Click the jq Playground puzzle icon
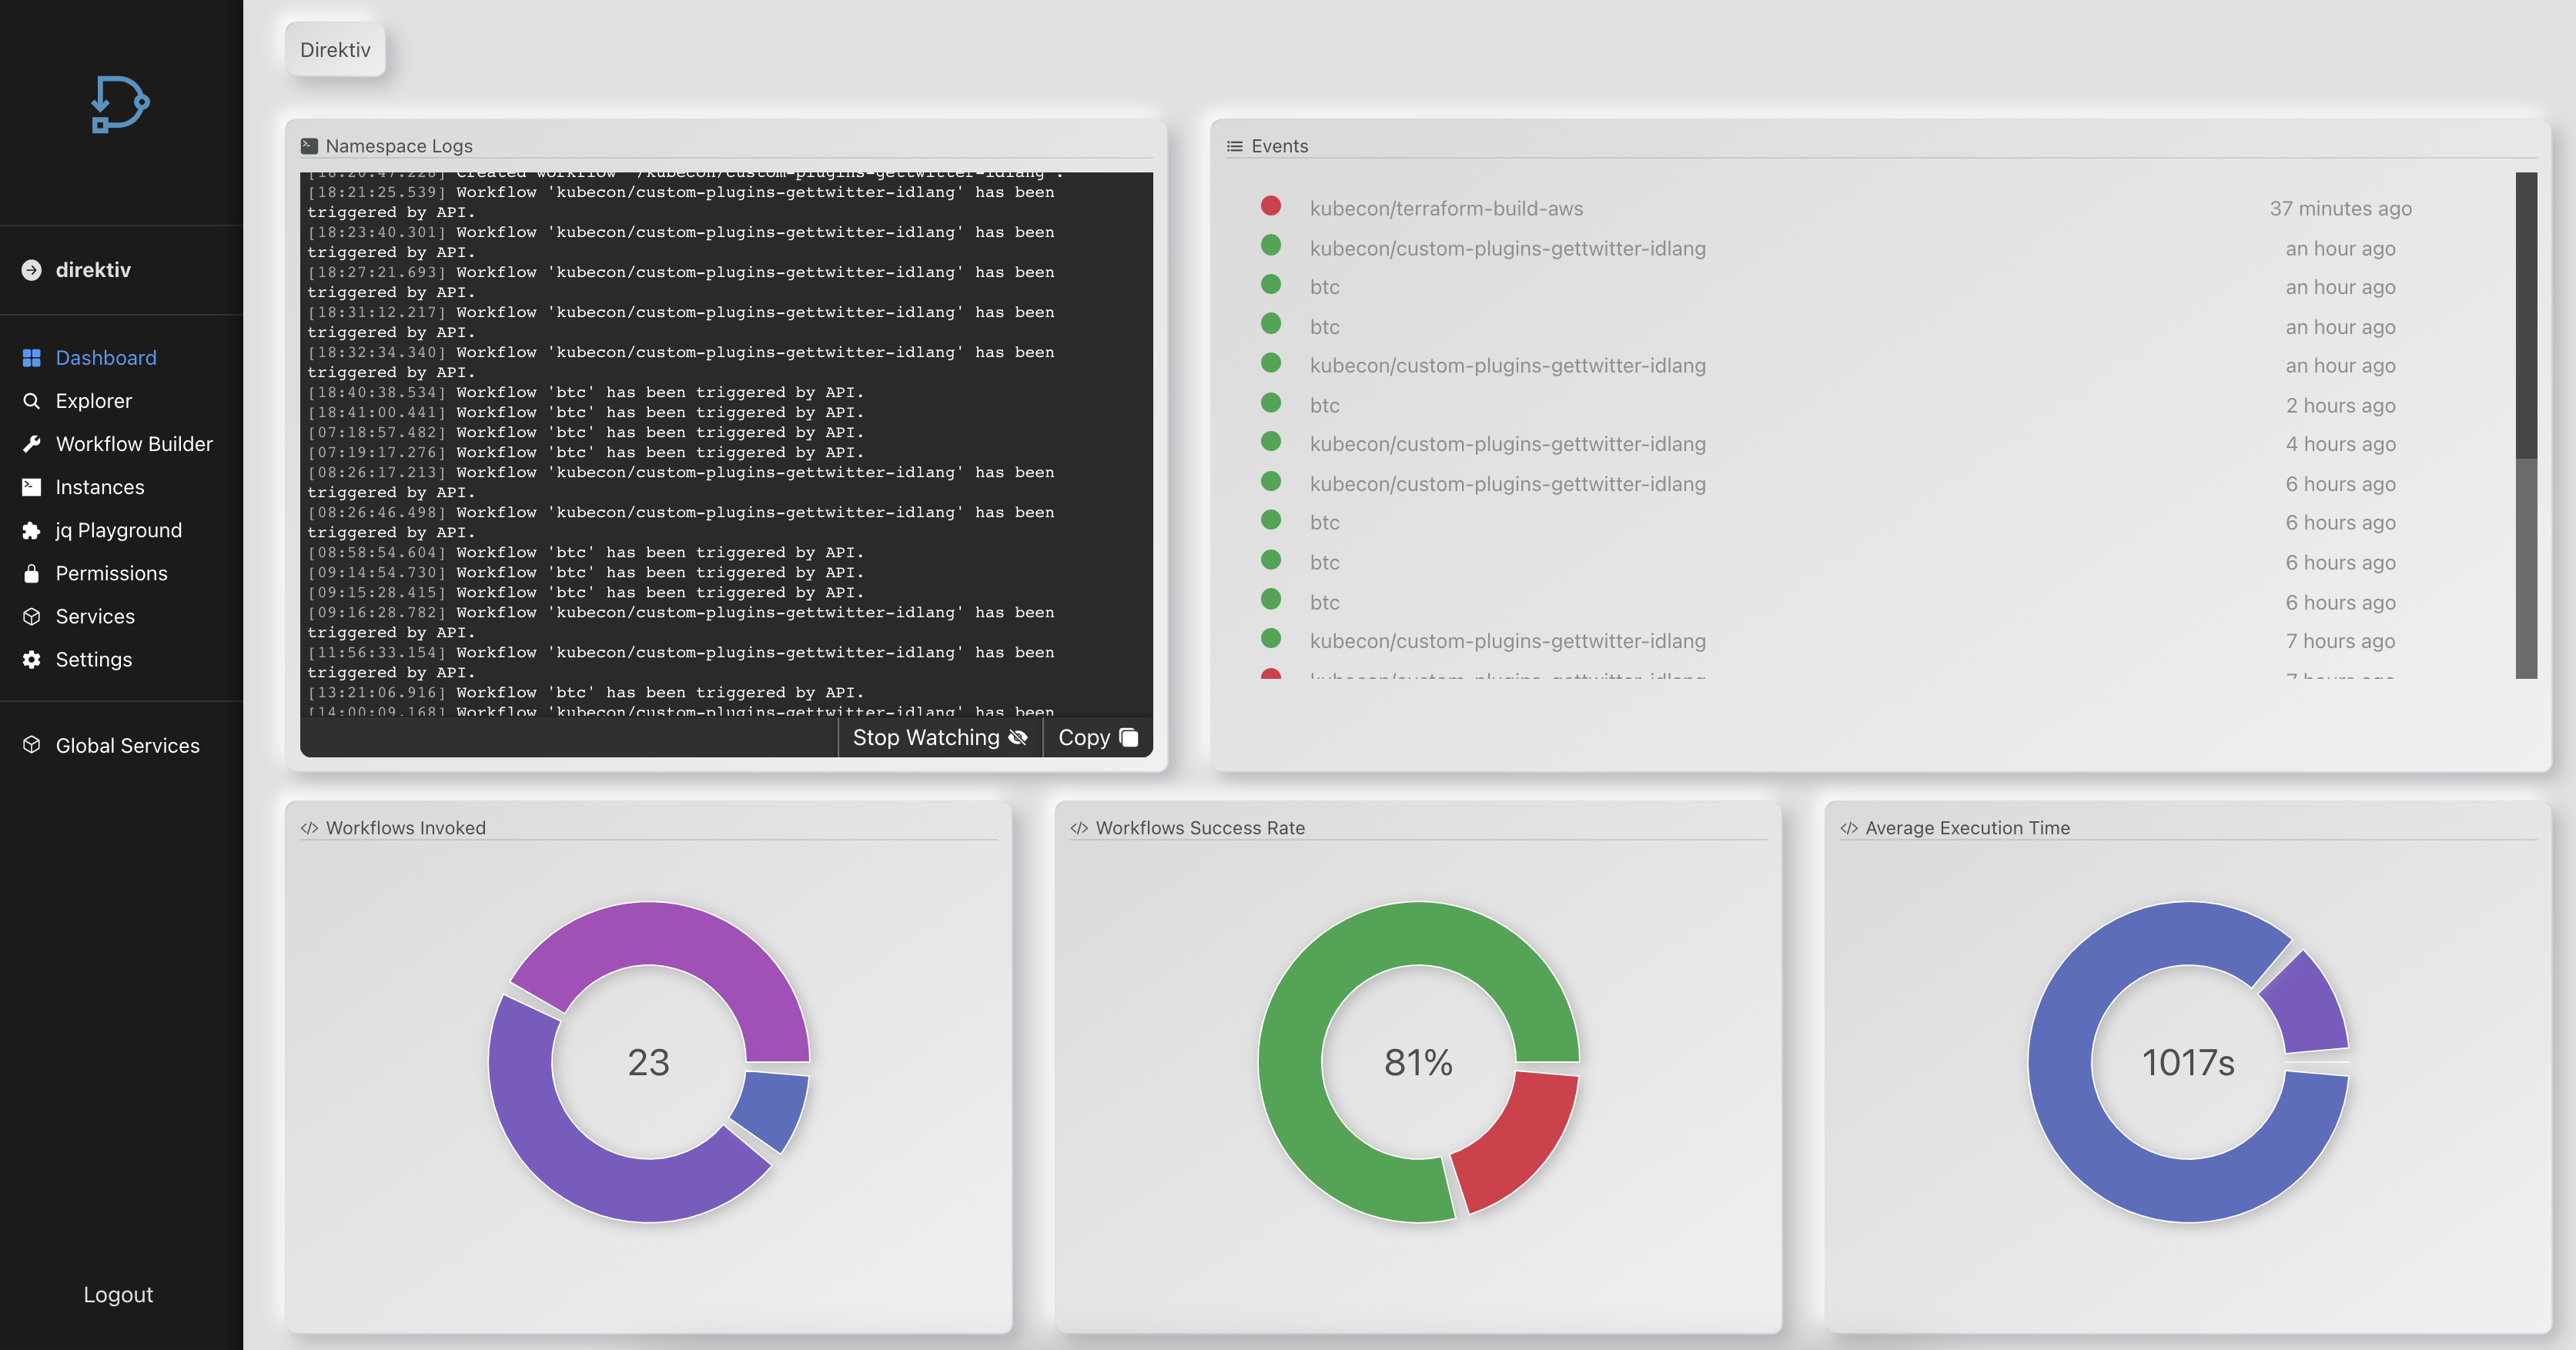The height and width of the screenshot is (1350, 2576). [32, 530]
